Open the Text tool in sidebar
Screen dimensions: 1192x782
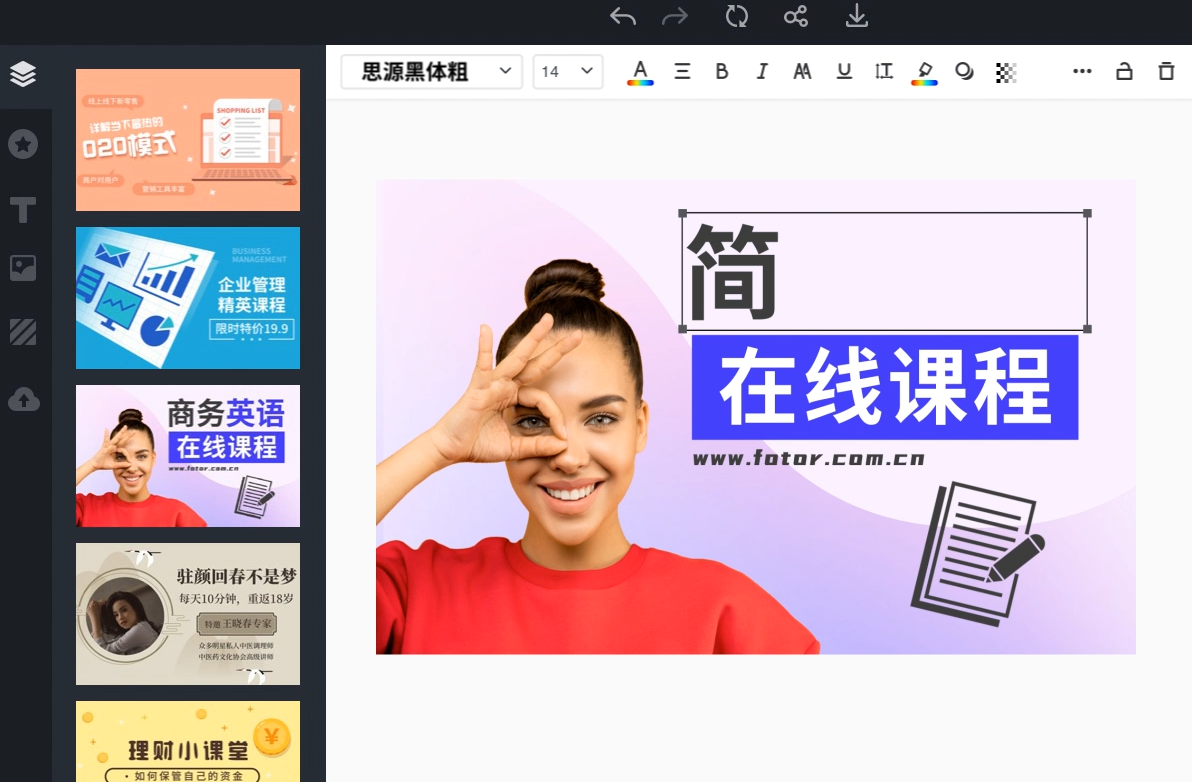pyautogui.click(x=23, y=210)
